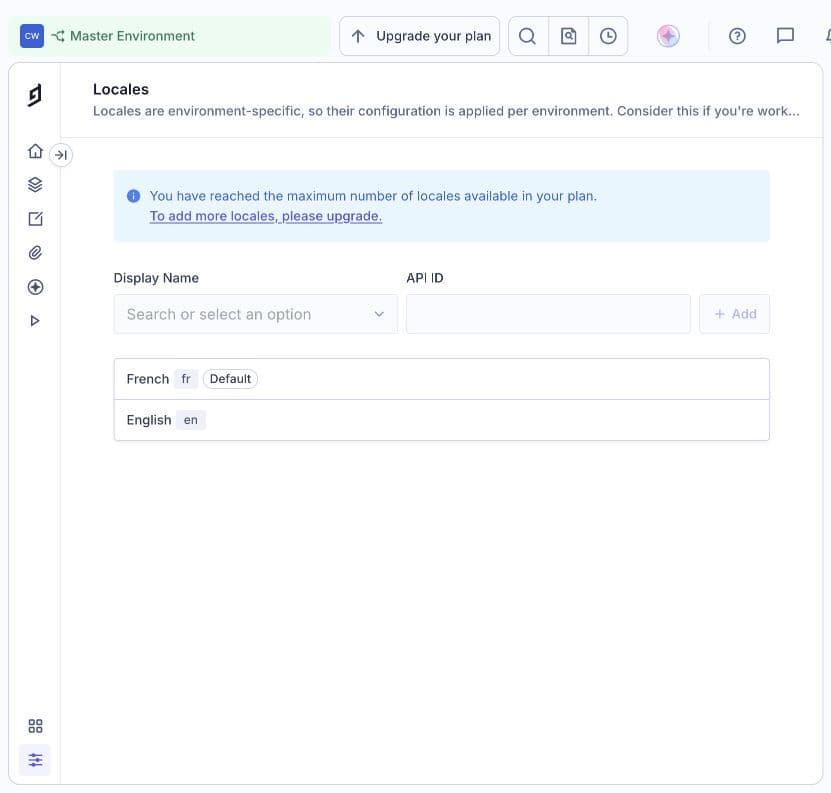Click Upgrade your plan button
This screenshot has width=831, height=793.
pos(420,36)
